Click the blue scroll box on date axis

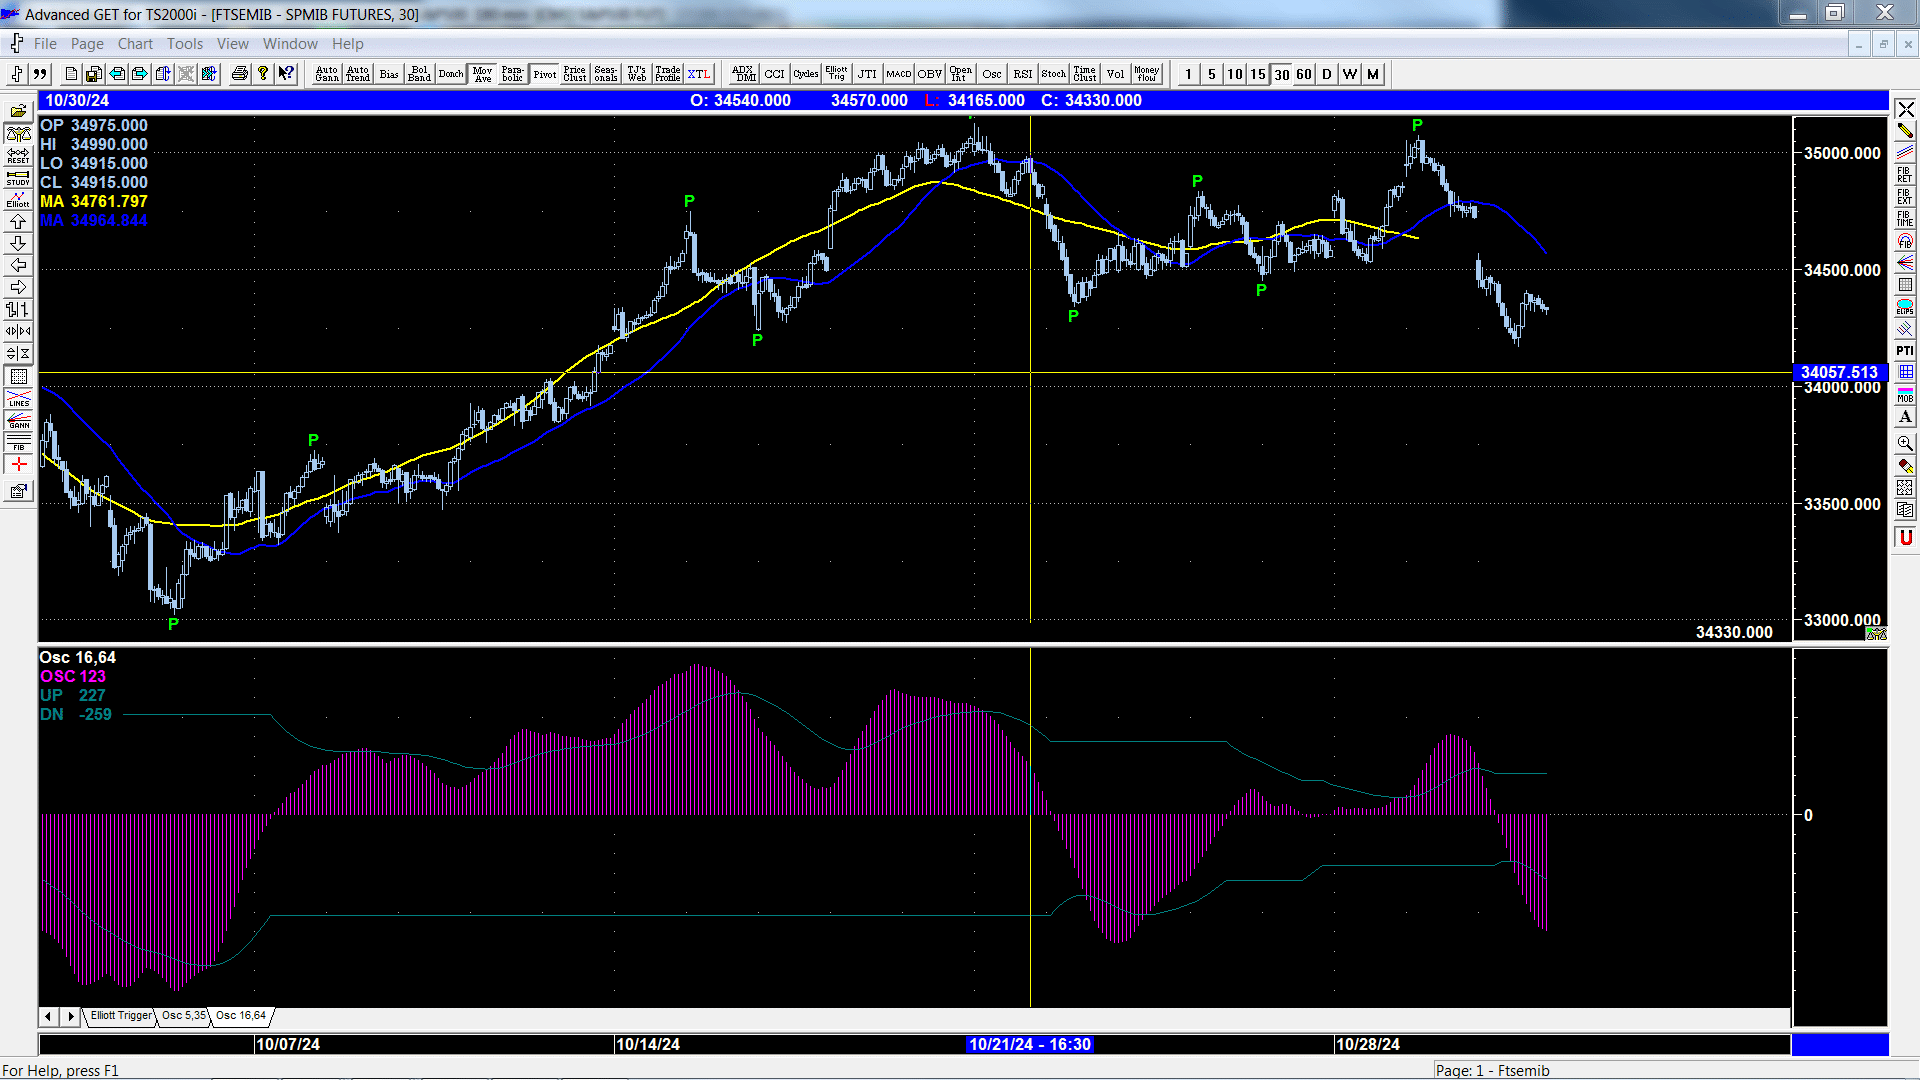click(x=1840, y=1044)
